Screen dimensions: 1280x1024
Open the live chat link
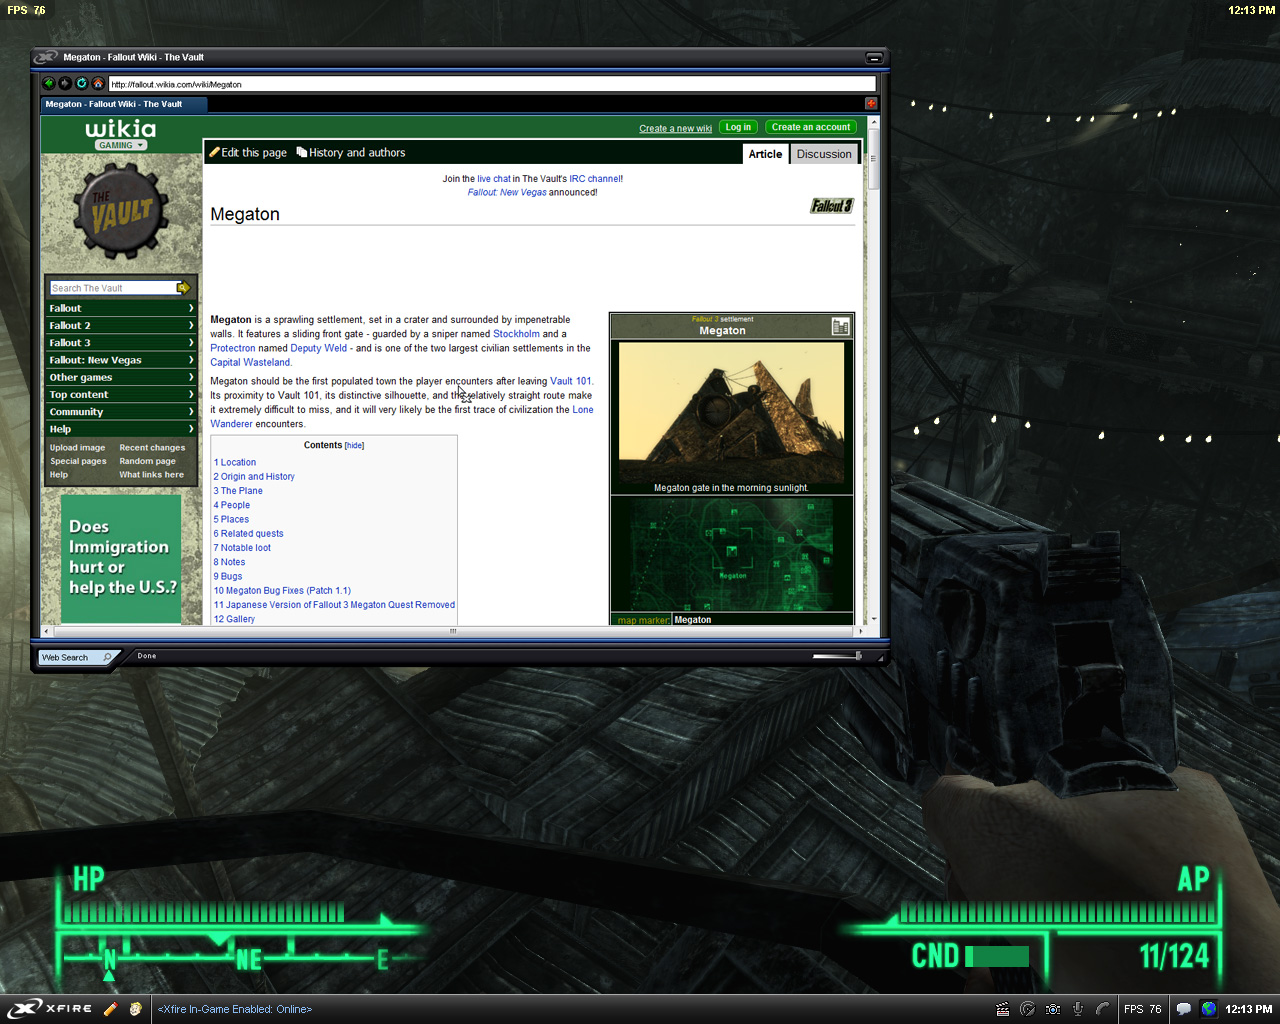tap(494, 179)
